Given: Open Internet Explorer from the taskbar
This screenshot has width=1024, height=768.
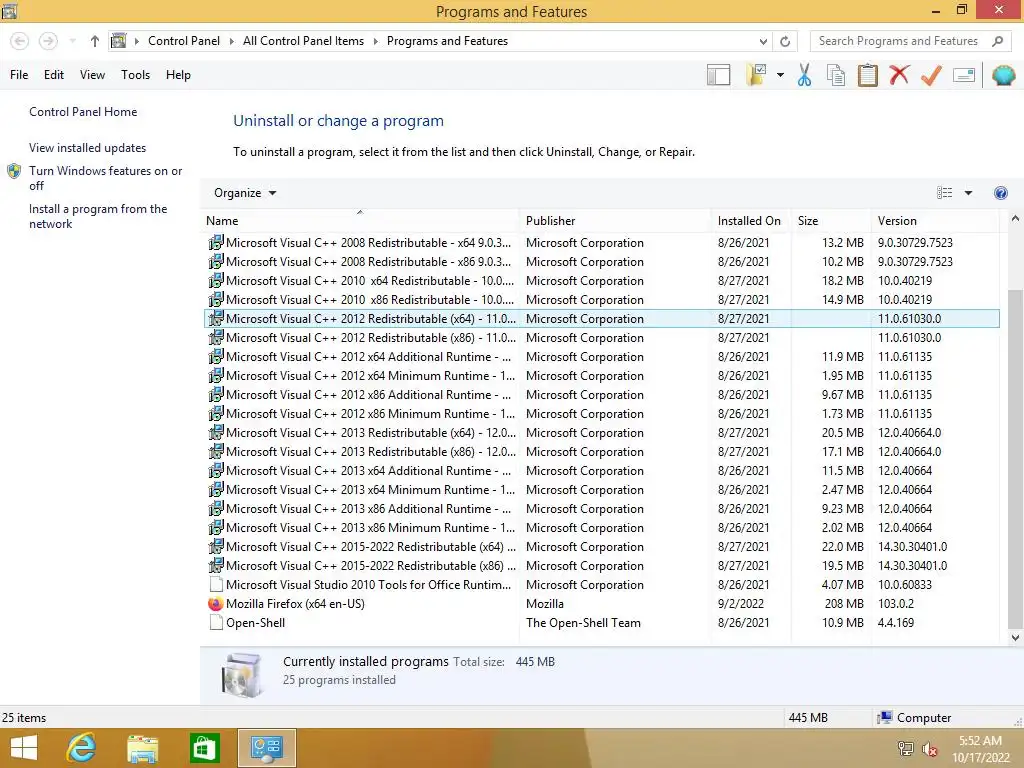Looking at the screenshot, I should tap(82, 748).
